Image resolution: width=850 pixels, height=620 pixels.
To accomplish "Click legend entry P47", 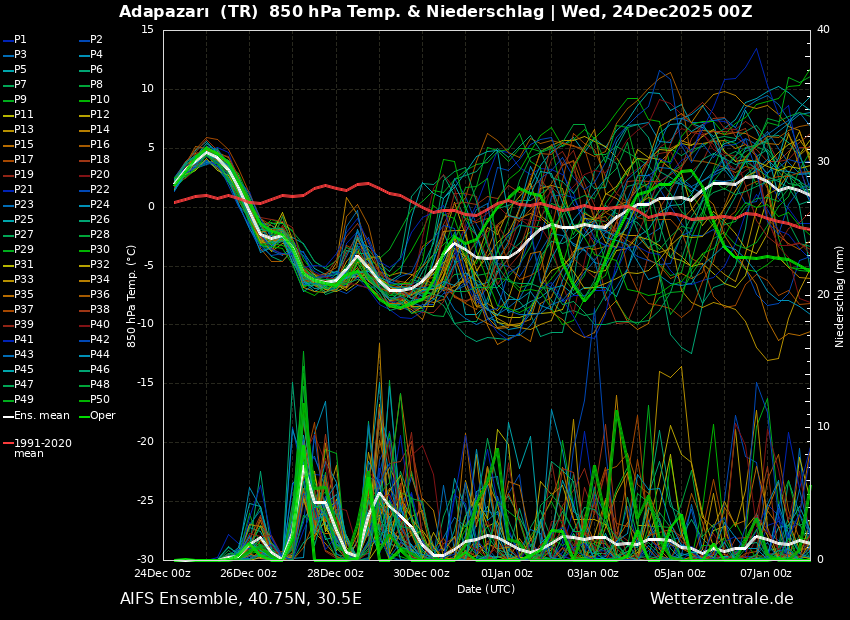I will pyautogui.click(x=18, y=384).
